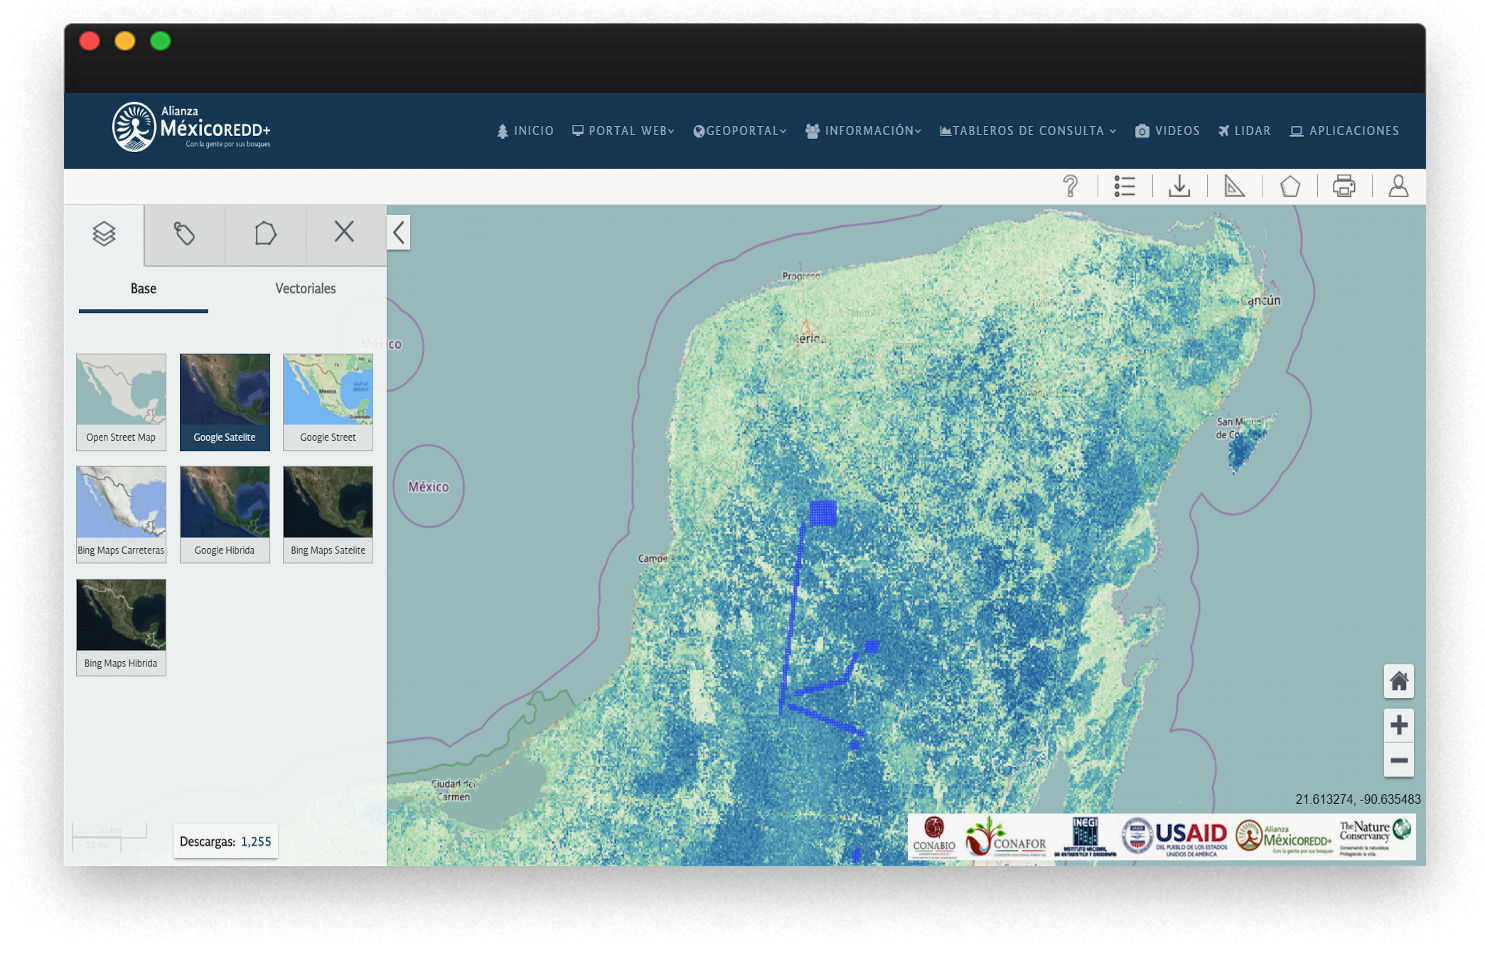Open the user account icon
Viewport: 1485px width, 958px height.
[x=1398, y=186]
